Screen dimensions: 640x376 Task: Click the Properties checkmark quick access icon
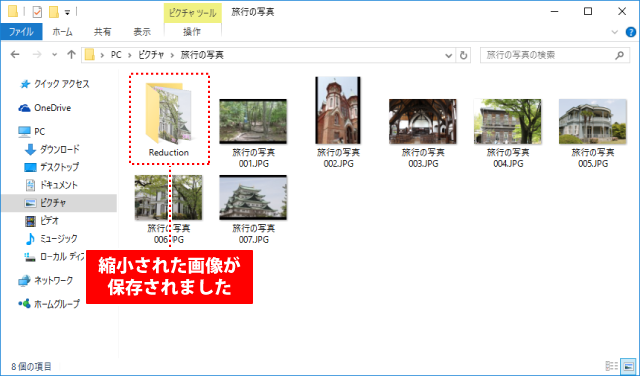[x=37, y=12]
